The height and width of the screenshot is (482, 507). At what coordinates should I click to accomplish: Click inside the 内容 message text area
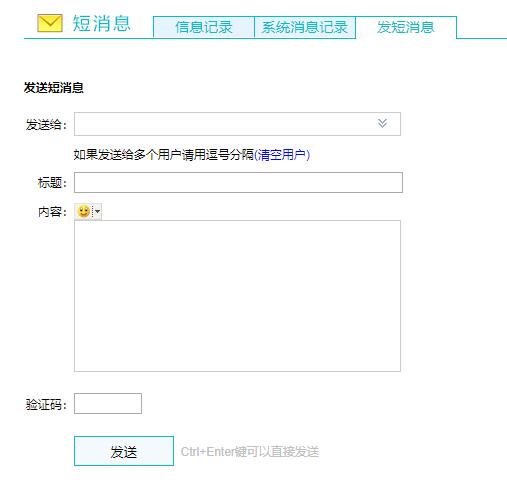point(237,296)
